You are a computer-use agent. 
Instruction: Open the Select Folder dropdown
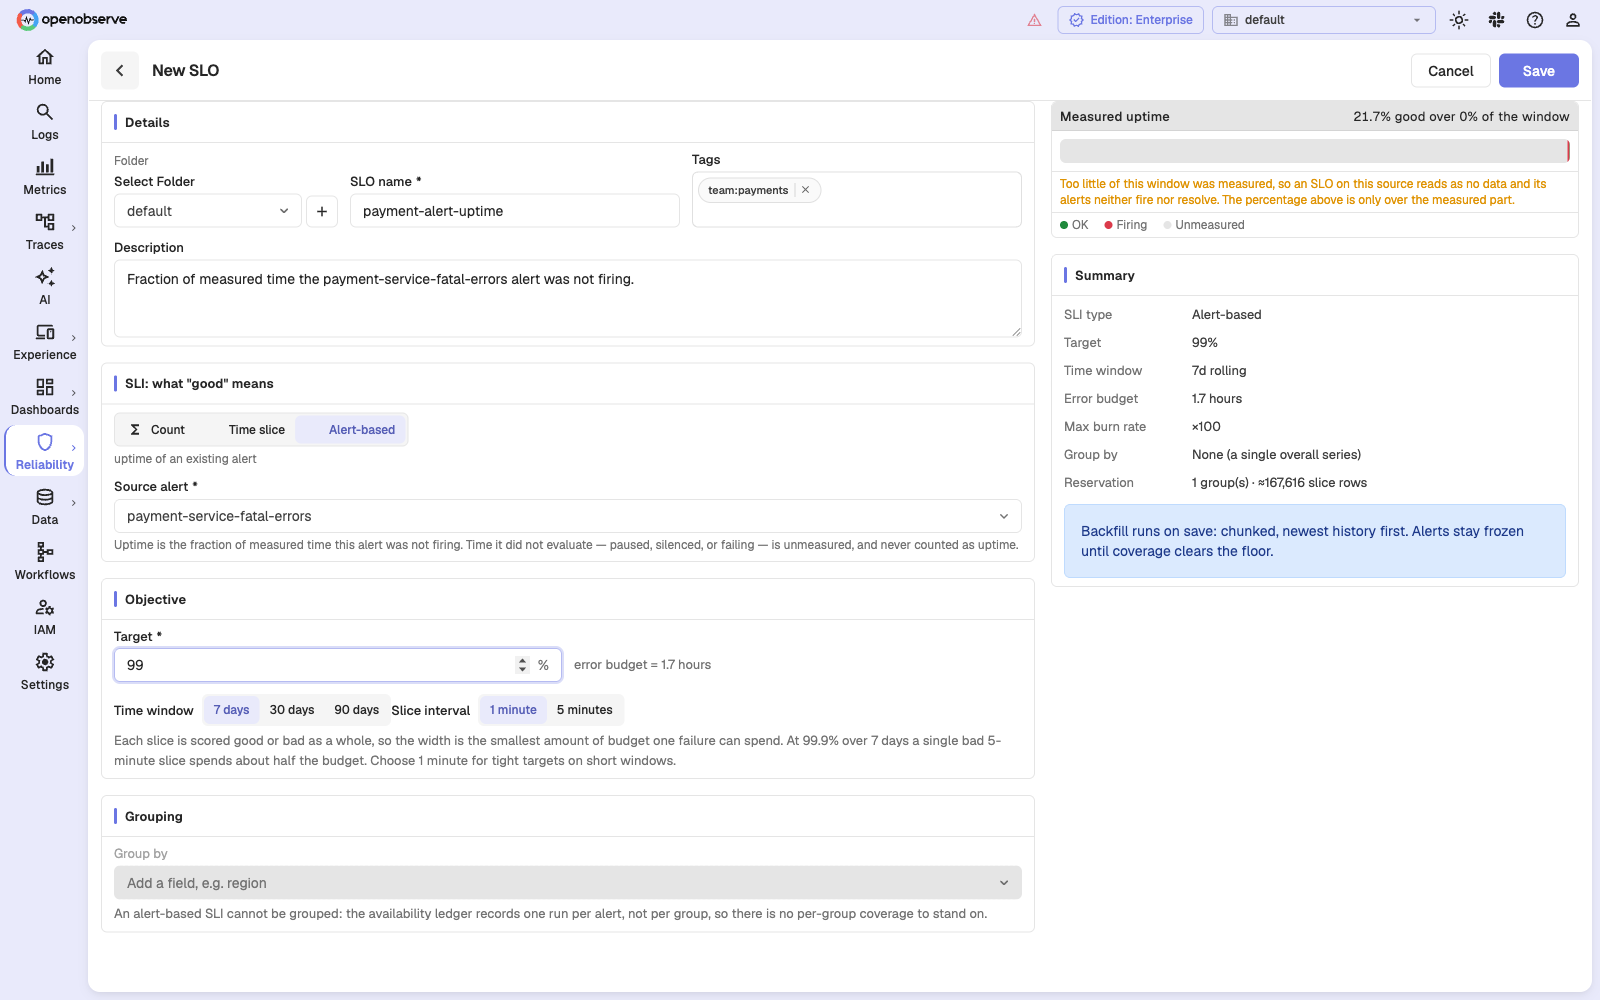click(x=208, y=211)
